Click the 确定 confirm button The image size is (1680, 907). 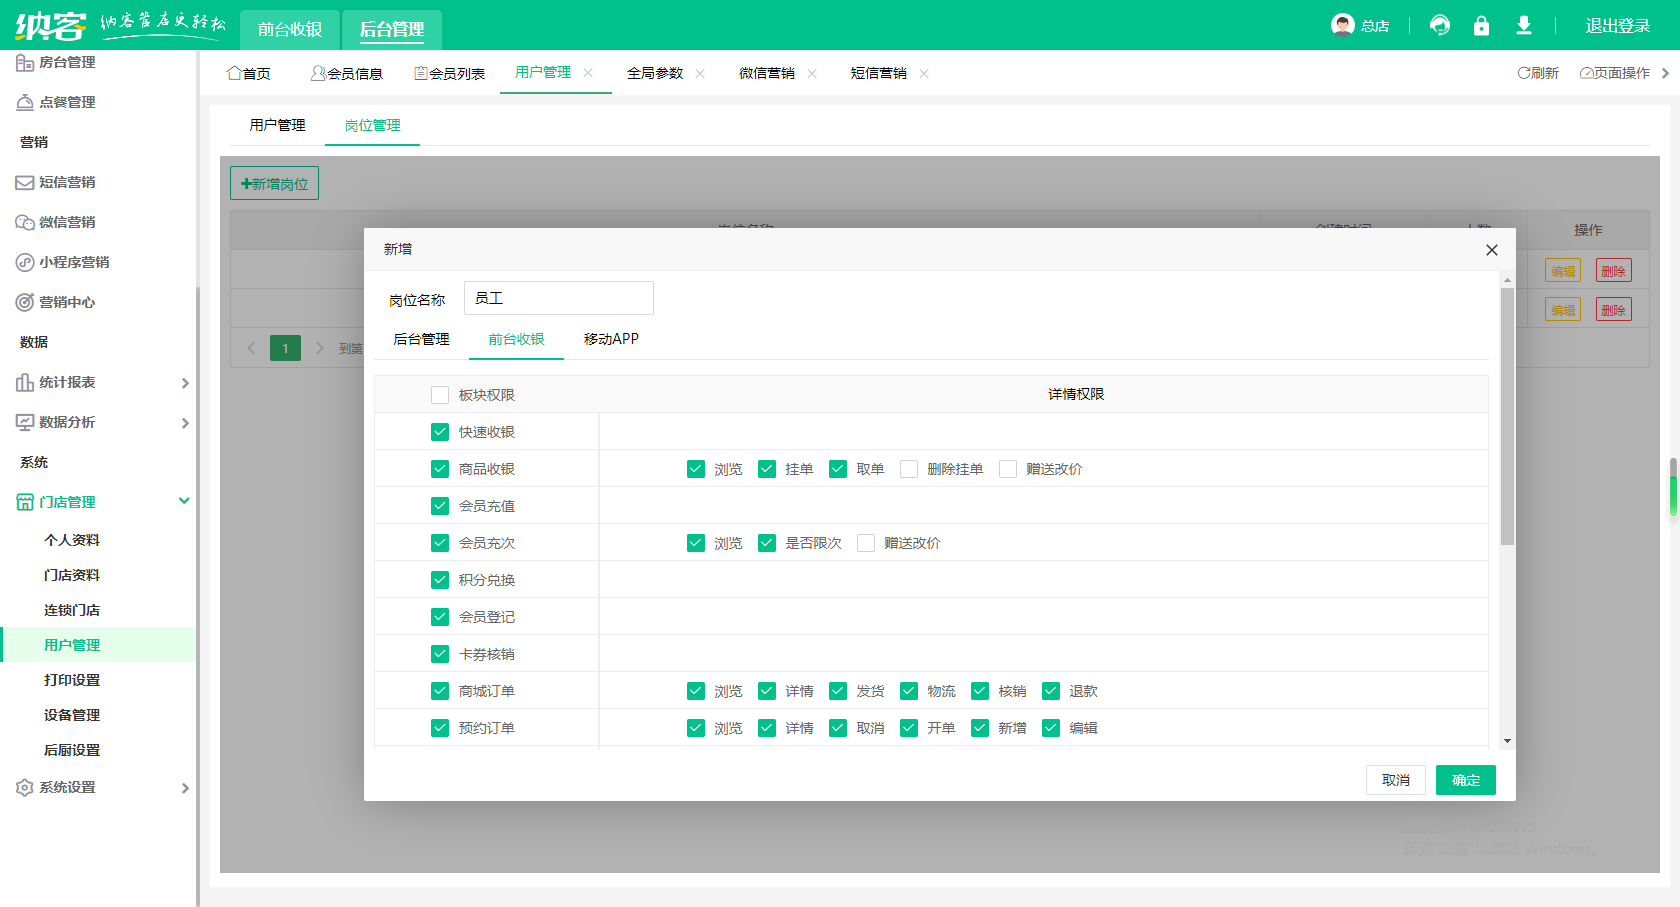1465,780
